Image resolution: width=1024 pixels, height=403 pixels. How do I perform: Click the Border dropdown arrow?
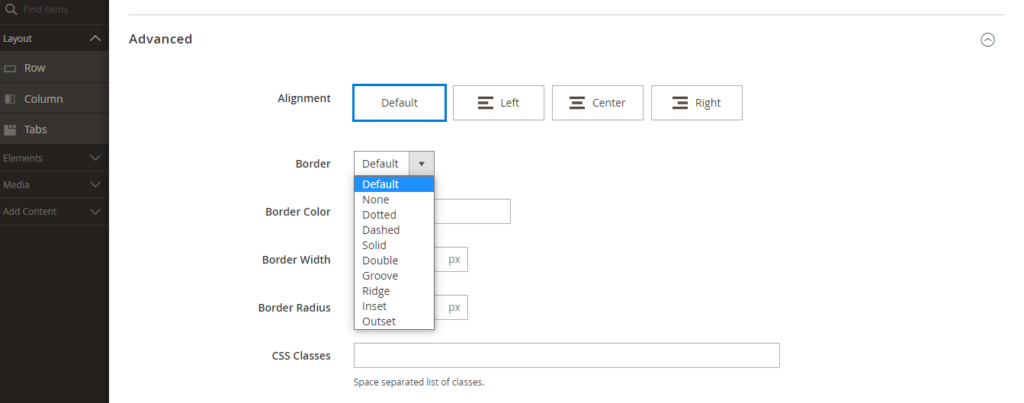421,164
